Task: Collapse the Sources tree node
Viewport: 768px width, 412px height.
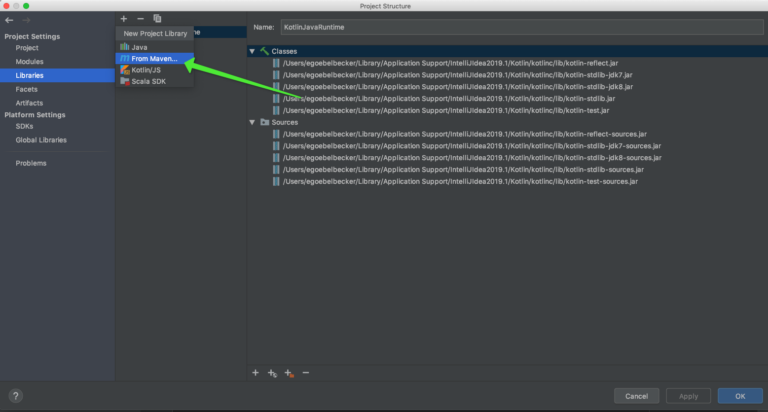Action: [x=253, y=122]
